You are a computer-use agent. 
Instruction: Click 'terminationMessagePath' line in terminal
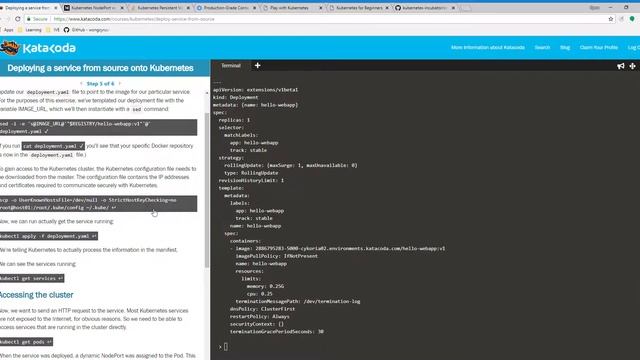click(x=298, y=302)
